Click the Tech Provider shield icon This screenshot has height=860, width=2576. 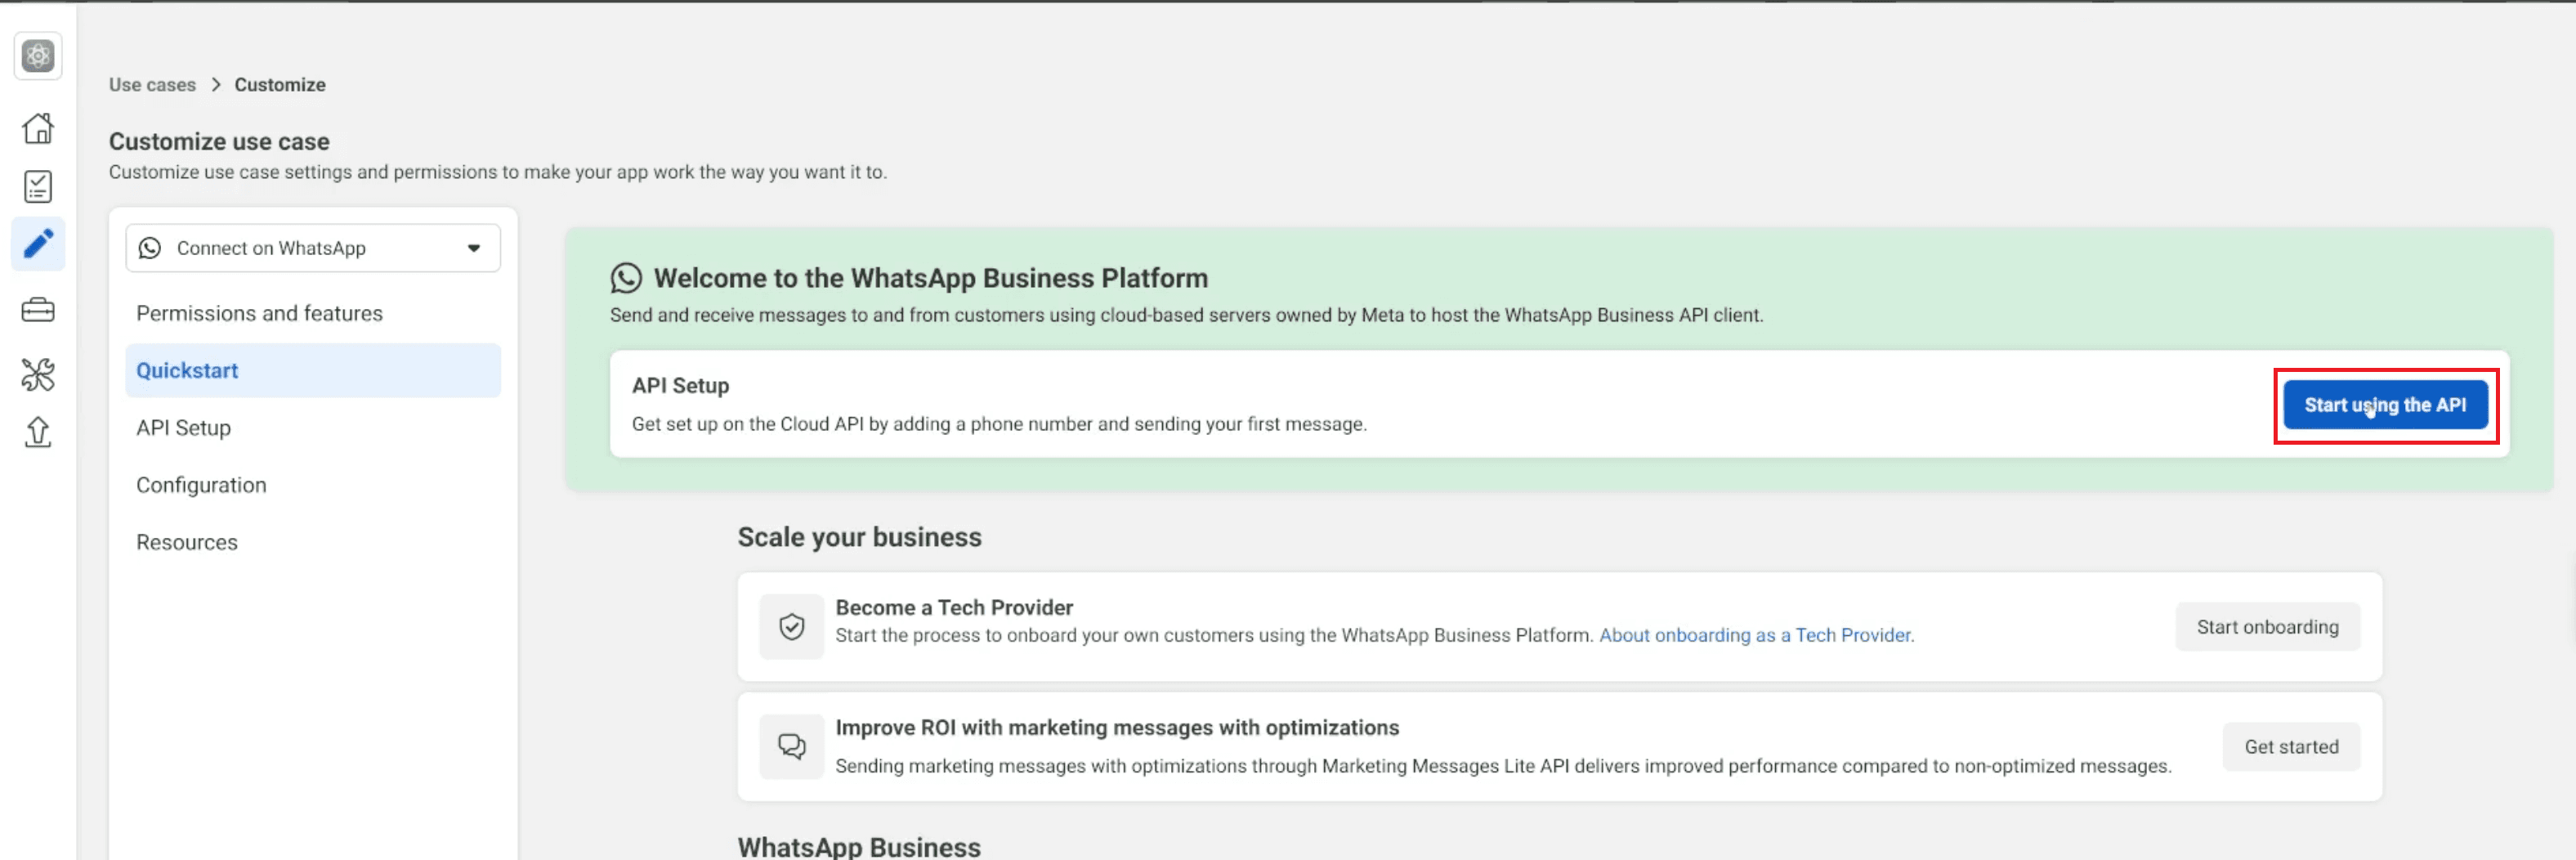tap(791, 627)
